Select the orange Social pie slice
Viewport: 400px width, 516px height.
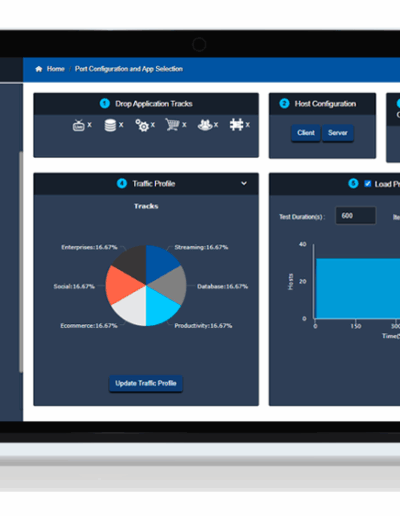[122, 284]
